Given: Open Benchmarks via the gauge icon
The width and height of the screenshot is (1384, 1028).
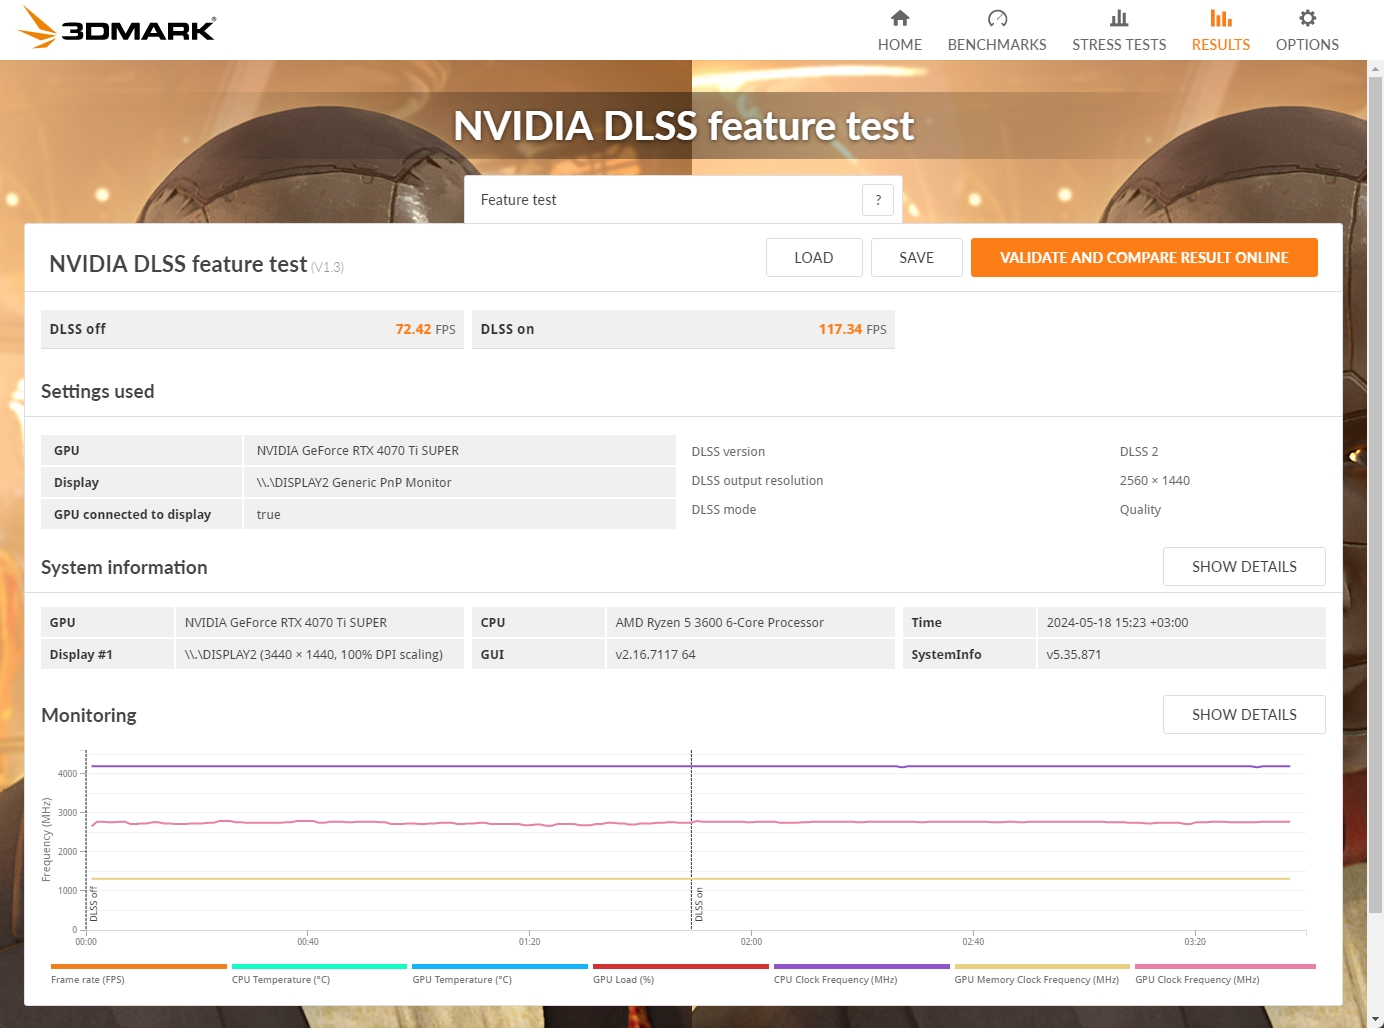Looking at the screenshot, I should [x=997, y=18].
